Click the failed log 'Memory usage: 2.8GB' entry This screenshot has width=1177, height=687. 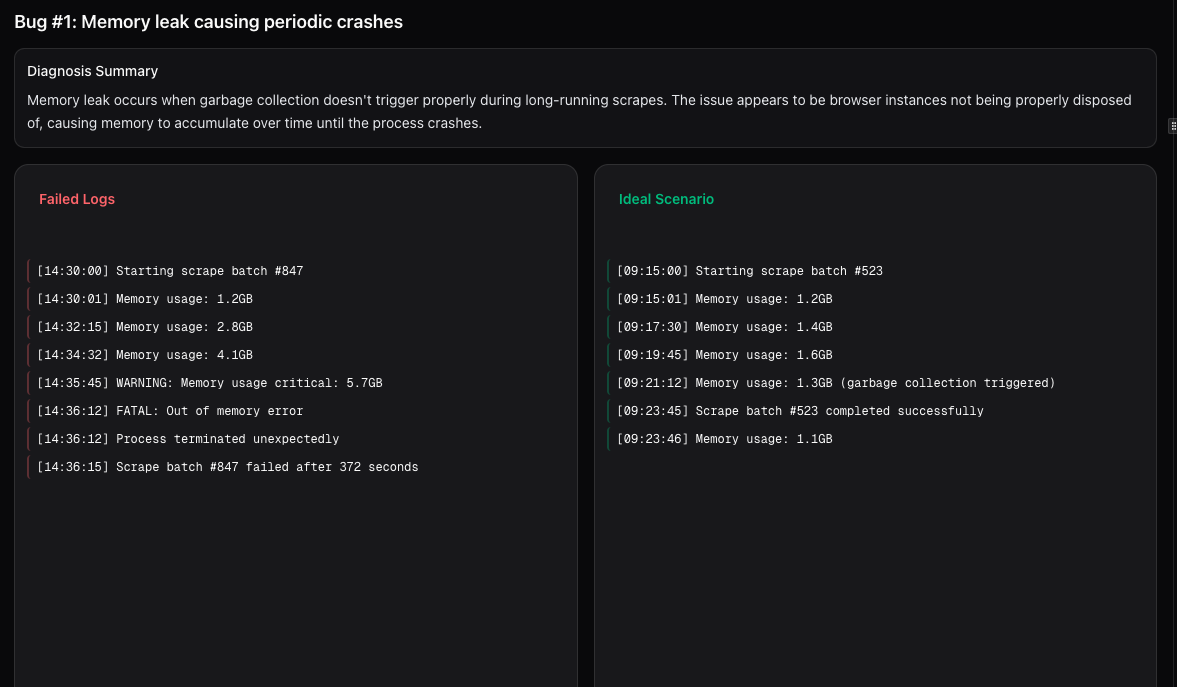145,327
